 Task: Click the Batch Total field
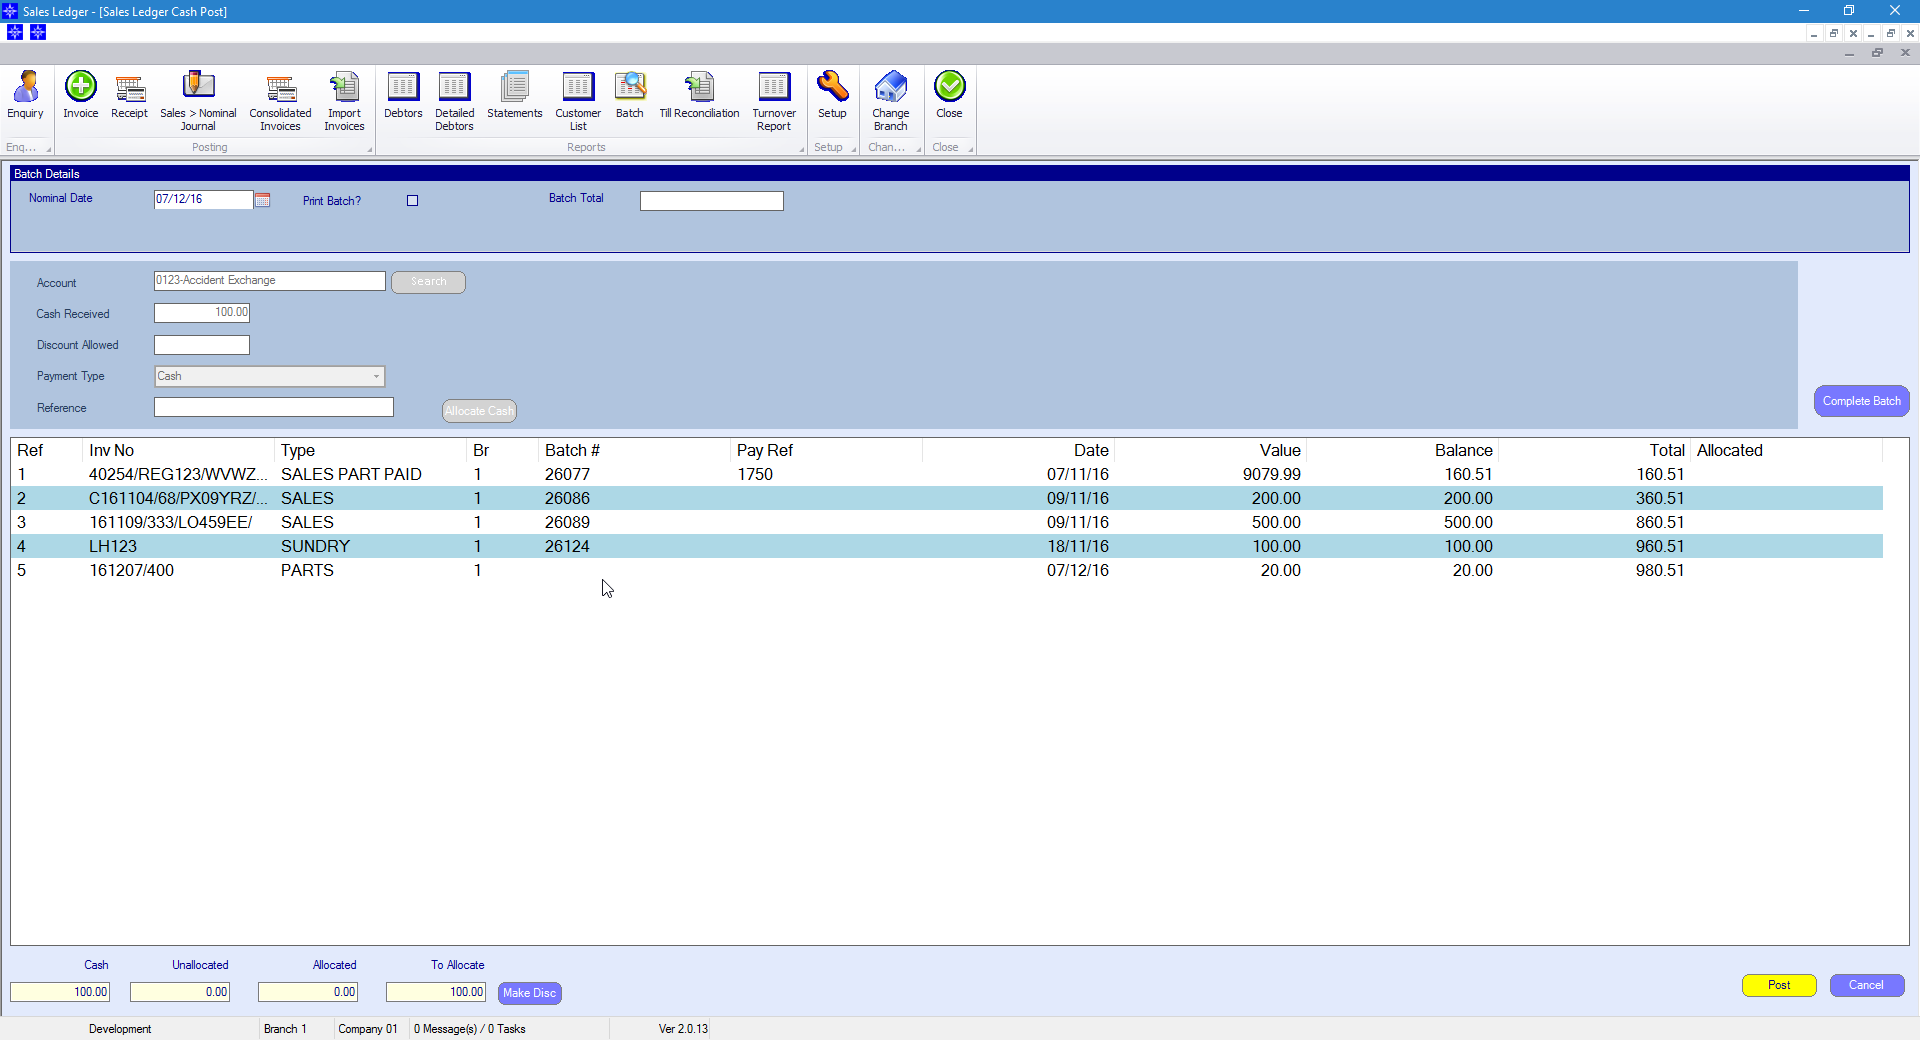point(711,201)
